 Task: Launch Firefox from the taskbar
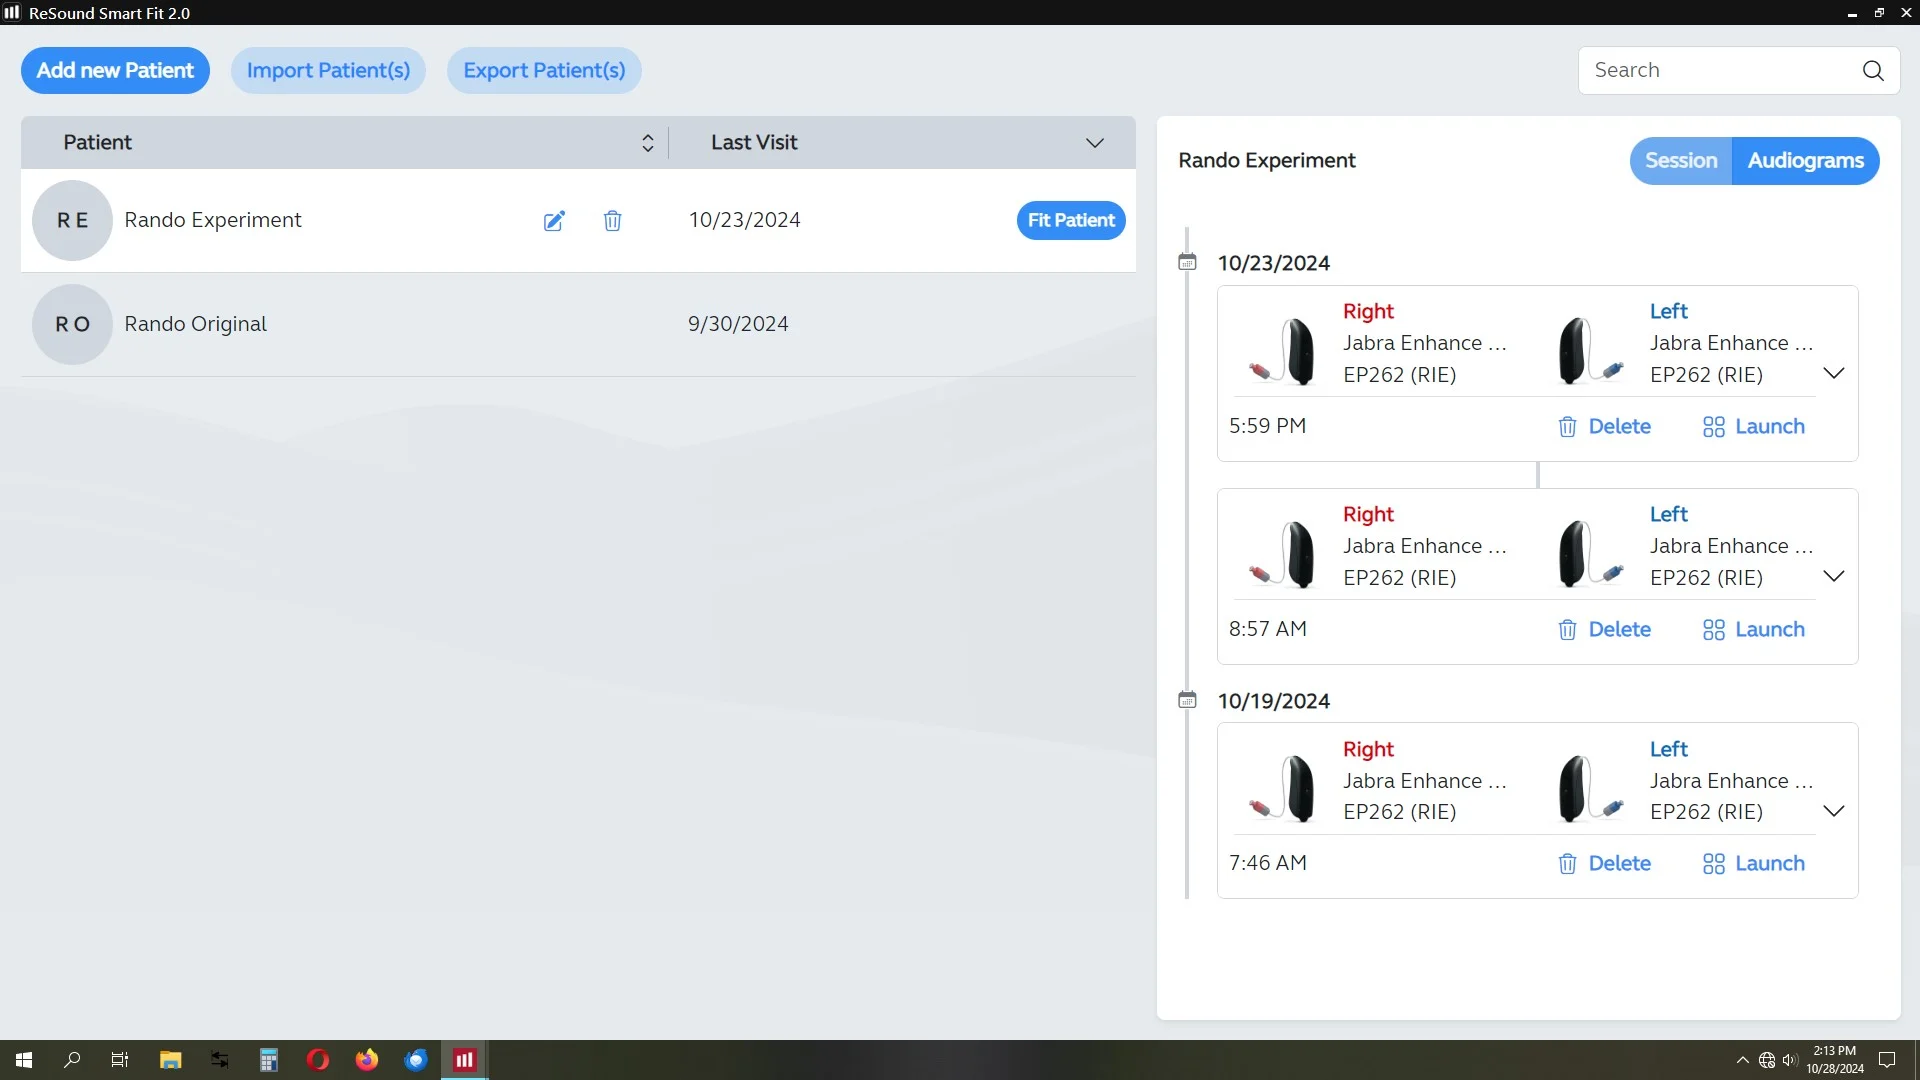[x=367, y=1060]
